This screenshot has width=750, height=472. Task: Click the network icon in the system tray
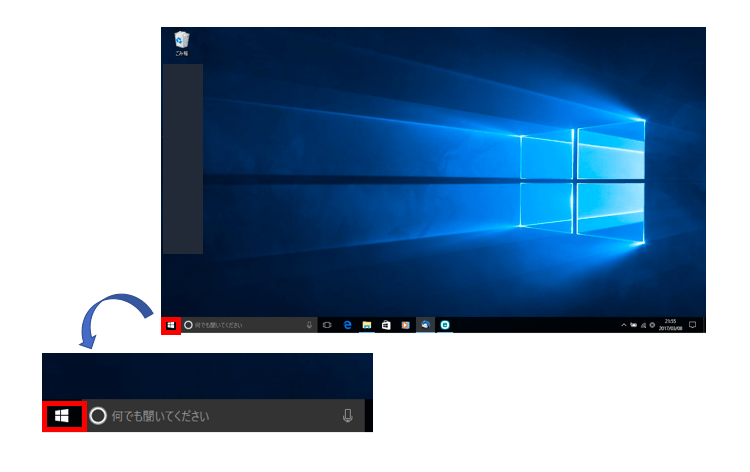[643, 325]
